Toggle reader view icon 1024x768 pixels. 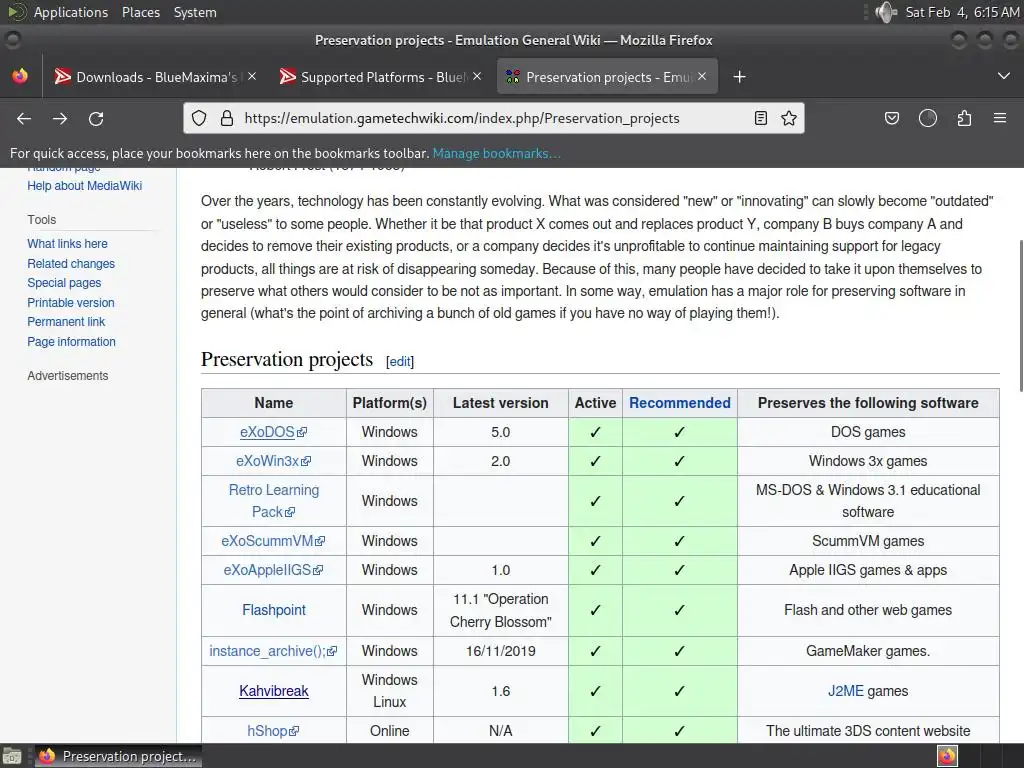[x=761, y=118]
